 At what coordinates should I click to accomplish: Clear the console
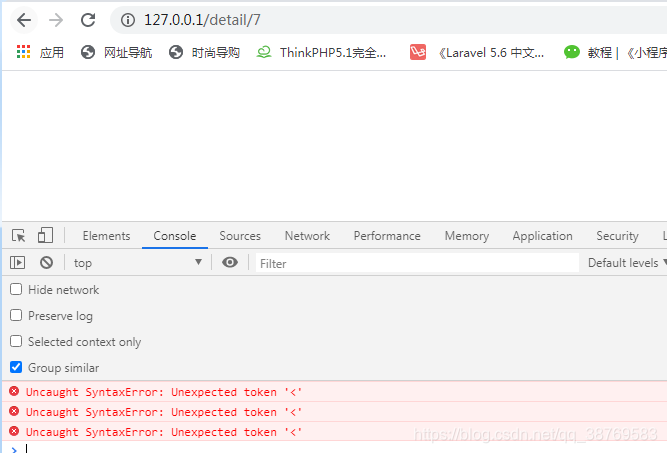pos(46,262)
